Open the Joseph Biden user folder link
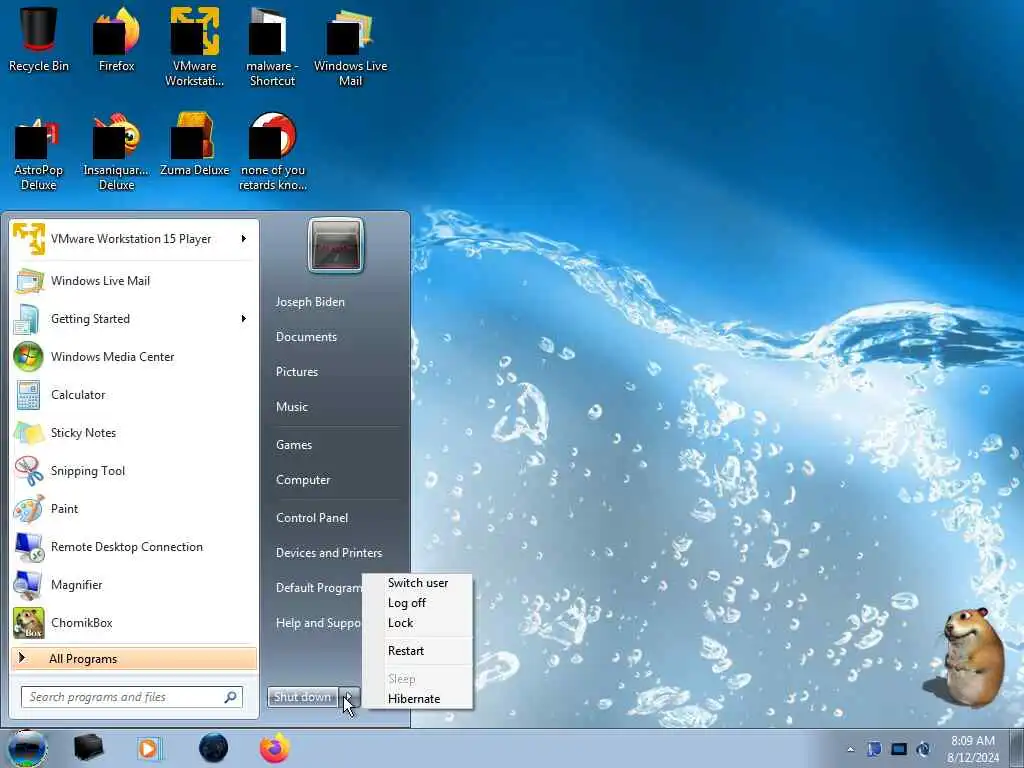Screen dimensions: 1024x768 tap(310, 302)
